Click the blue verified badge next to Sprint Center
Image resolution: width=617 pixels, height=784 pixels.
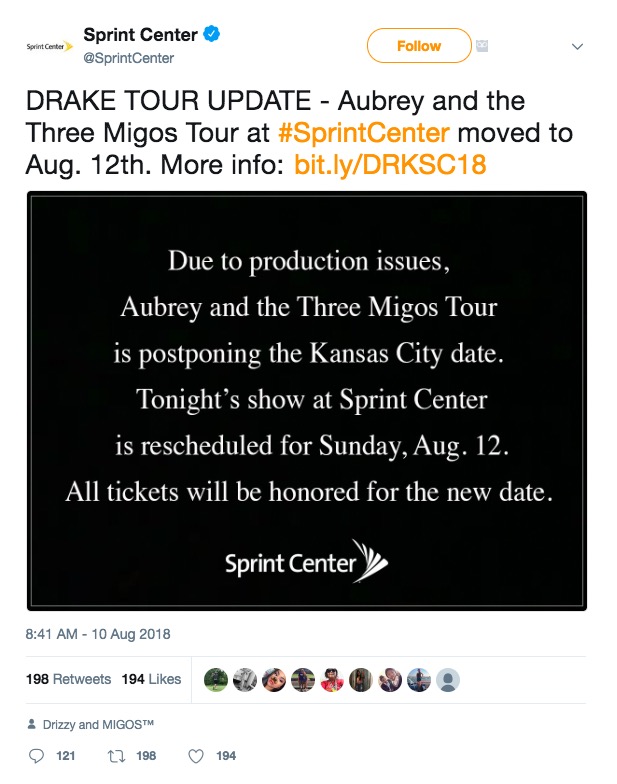pyautogui.click(x=212, y=34)
